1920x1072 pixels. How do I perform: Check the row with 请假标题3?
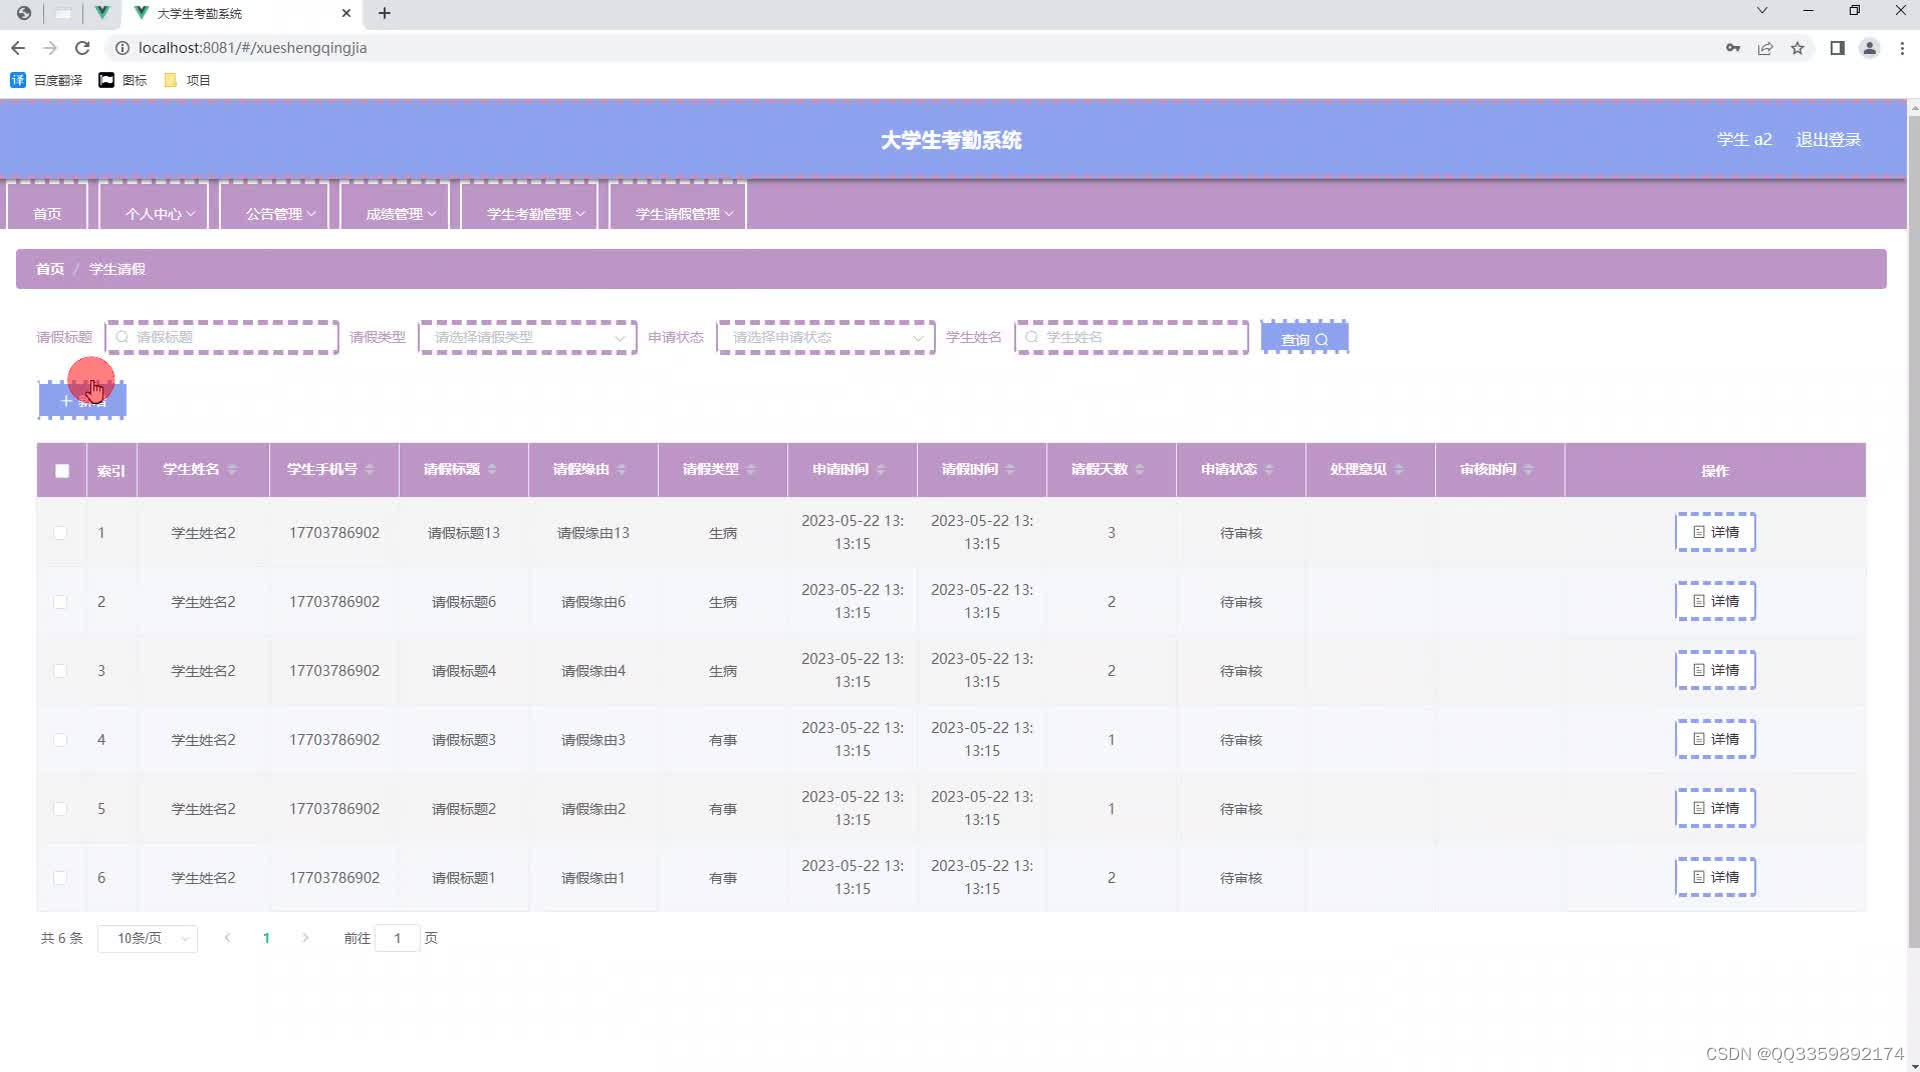60,740
